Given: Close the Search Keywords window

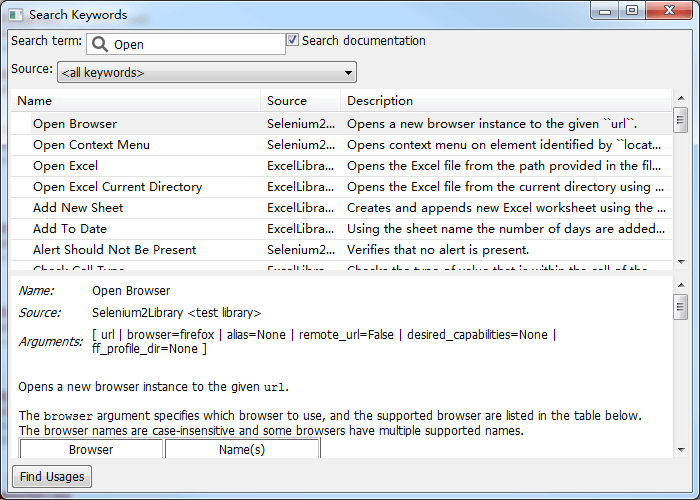Looking at the screenshot, I should [x=669, y=11].
